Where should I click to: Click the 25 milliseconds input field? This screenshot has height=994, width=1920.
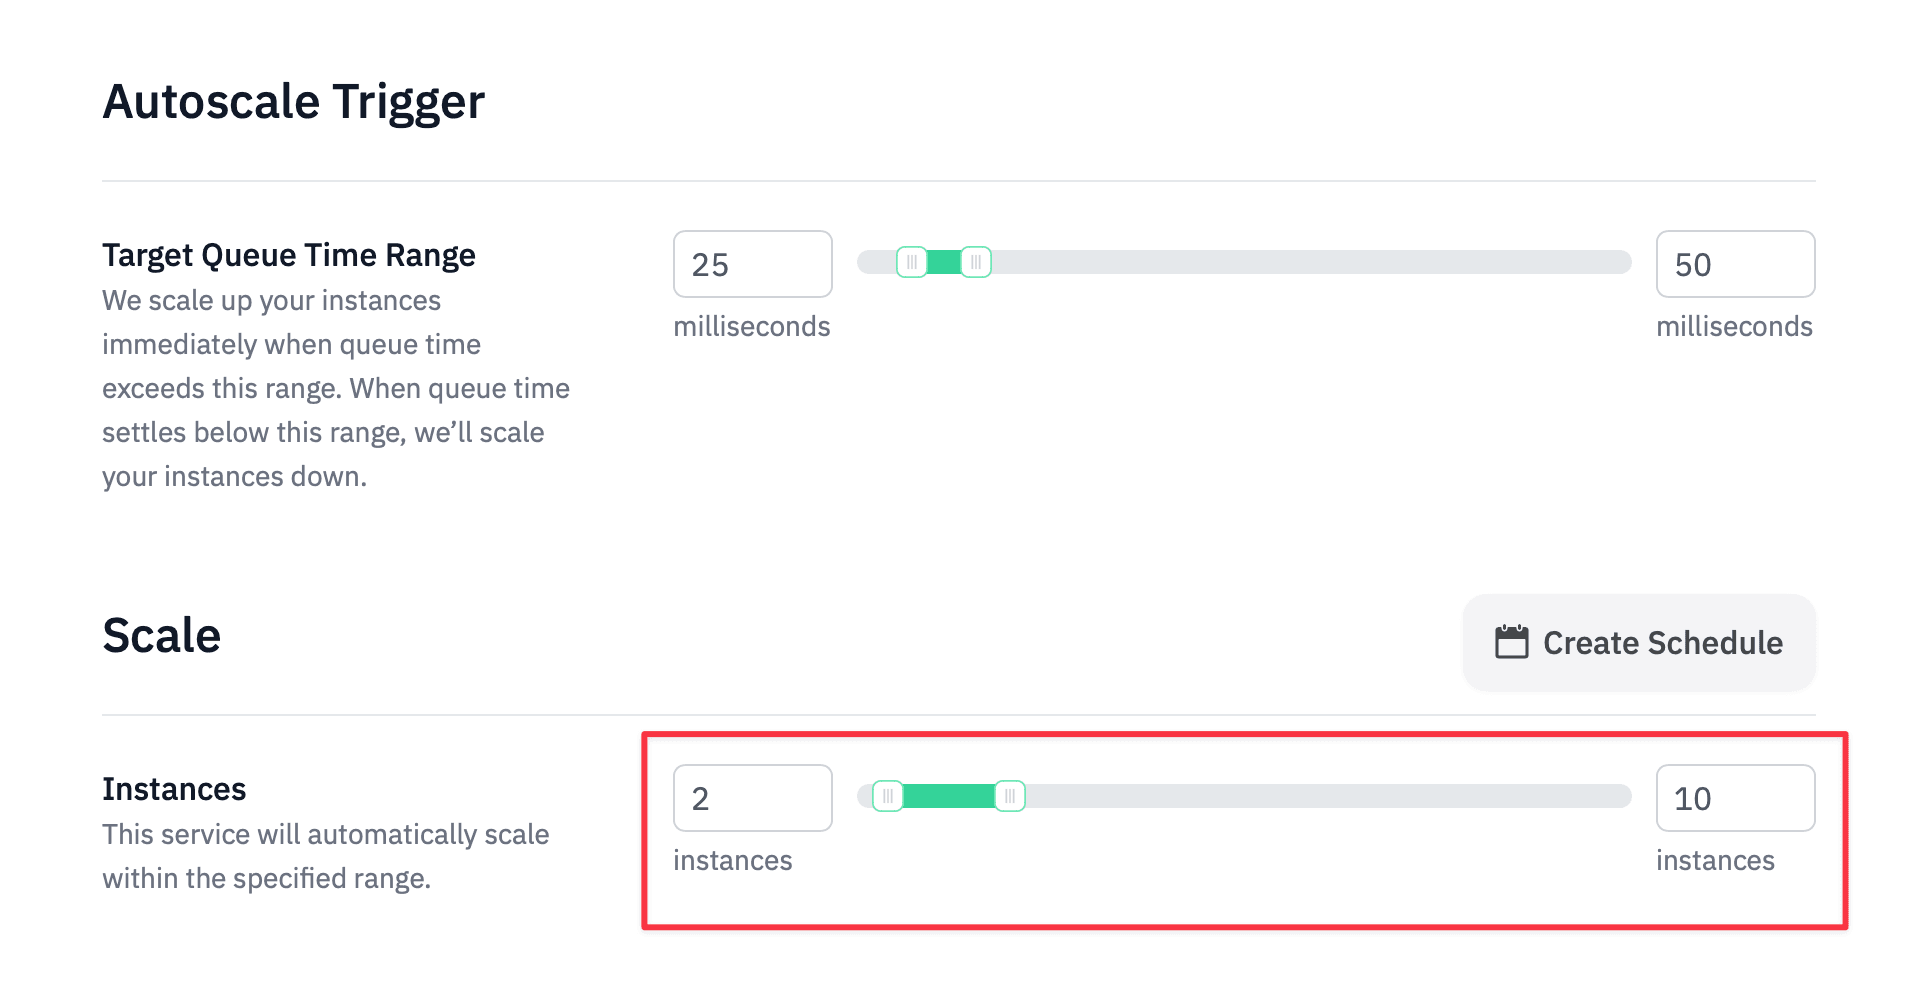(x=752, y=264)
